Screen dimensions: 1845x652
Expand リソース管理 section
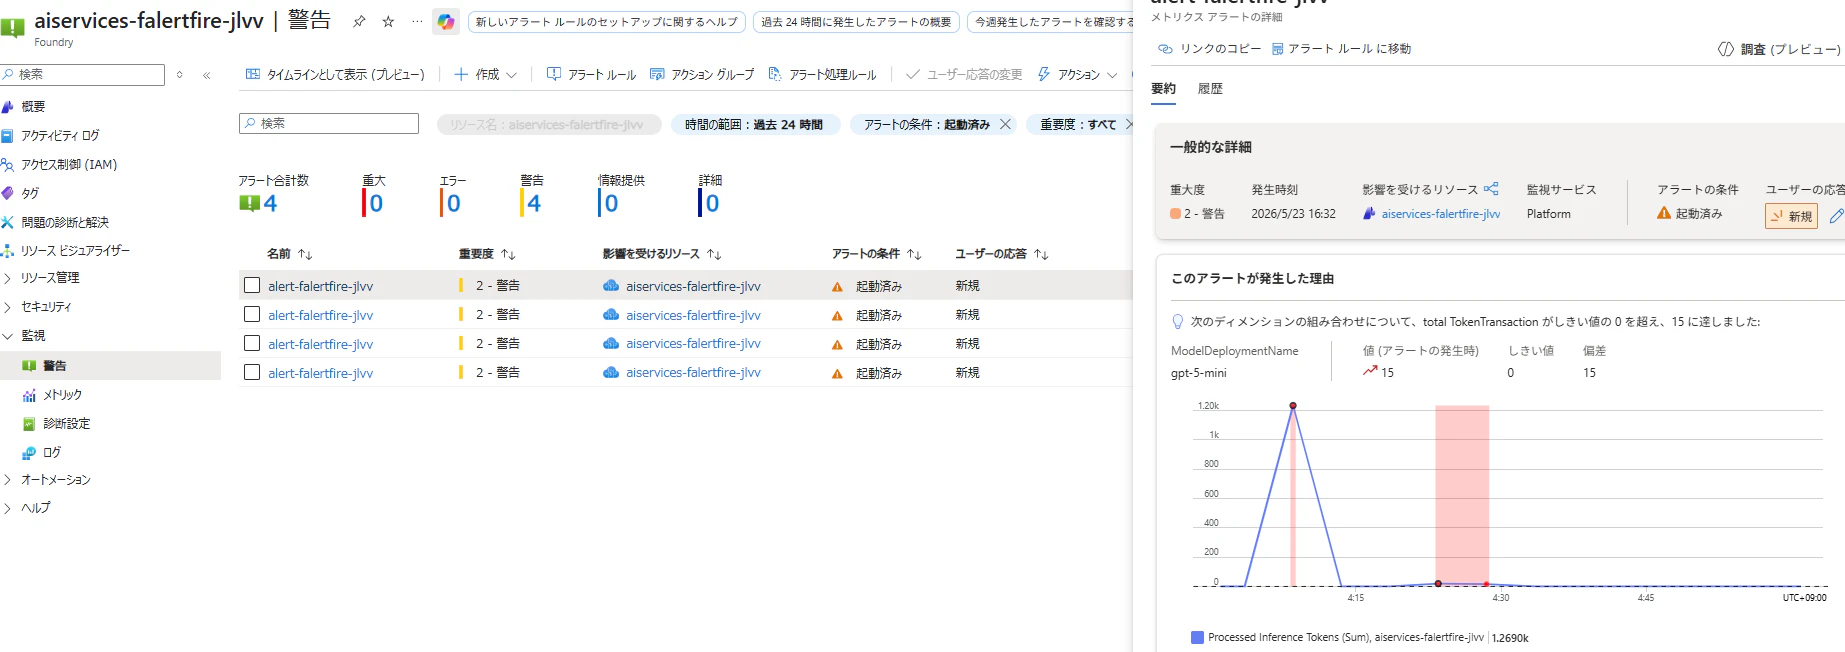pos(50,278)
